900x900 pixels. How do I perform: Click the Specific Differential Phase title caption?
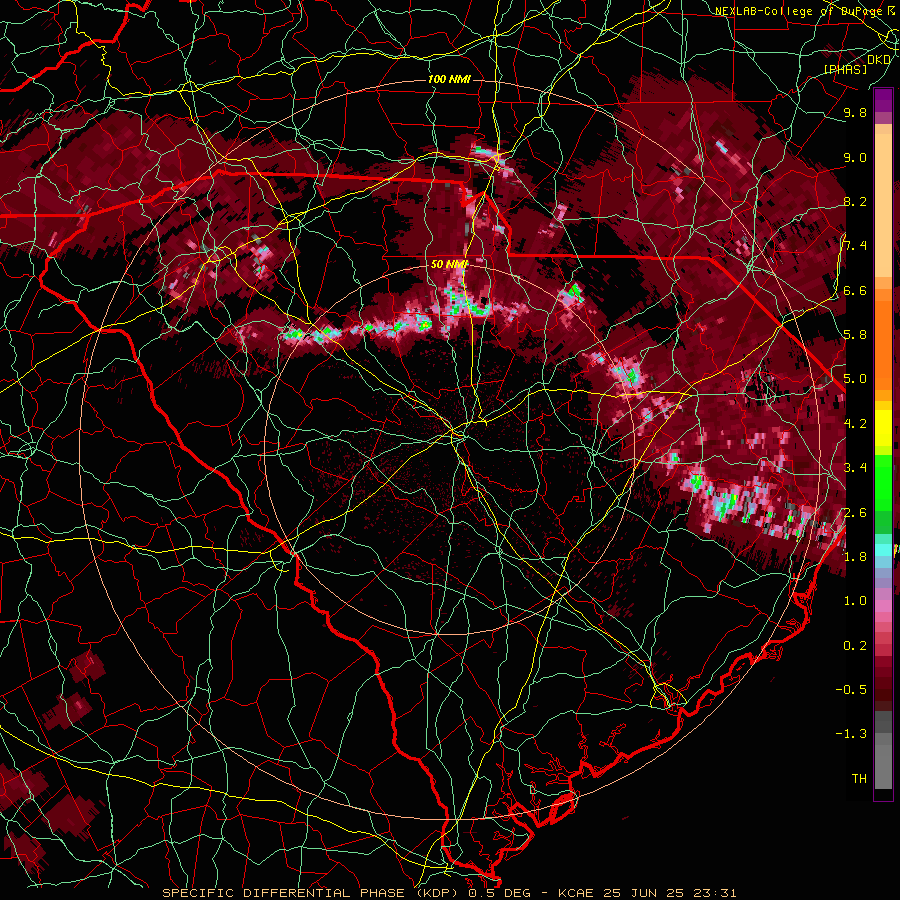click(x=449, y=893)
